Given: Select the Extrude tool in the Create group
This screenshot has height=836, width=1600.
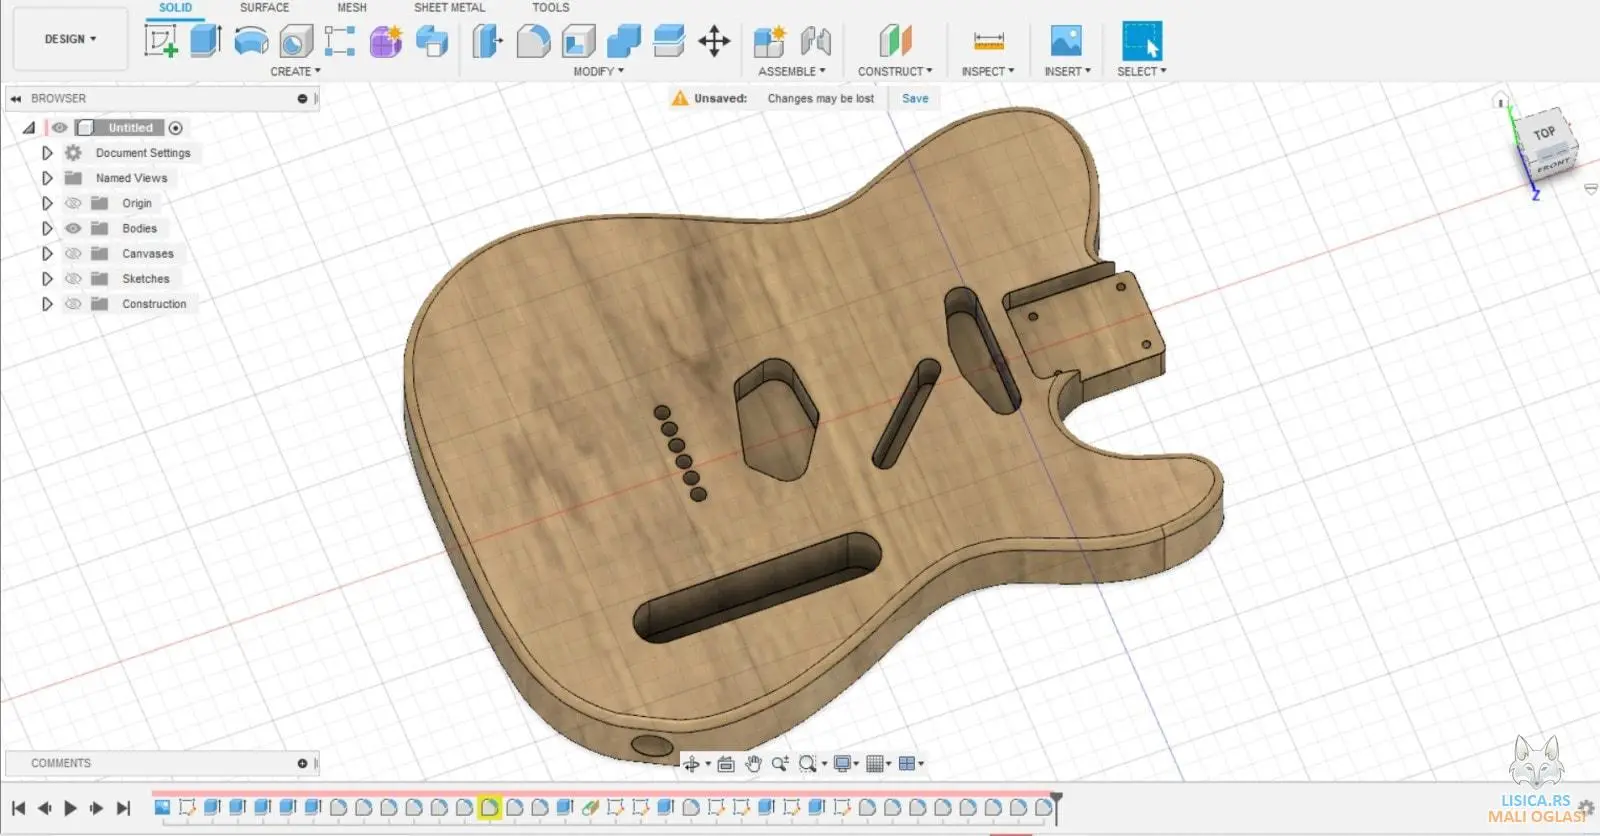Looking at the screenshot, I should click(205, 41).
